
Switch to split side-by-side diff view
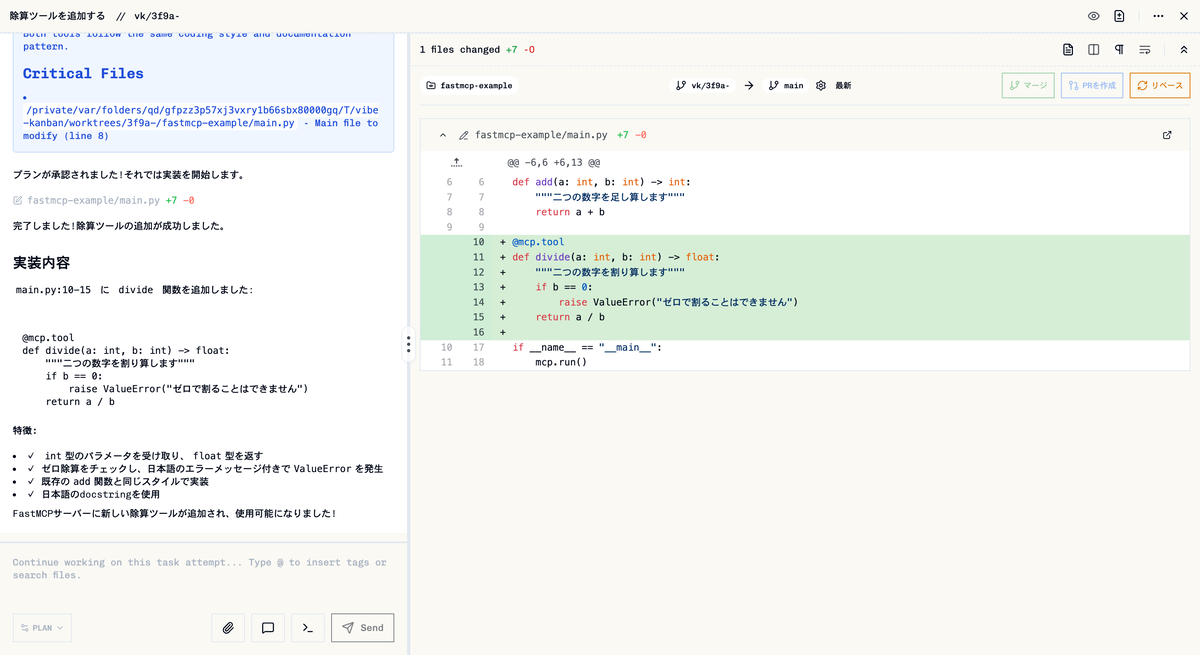pyautogui.click(x=1094, y=49)
